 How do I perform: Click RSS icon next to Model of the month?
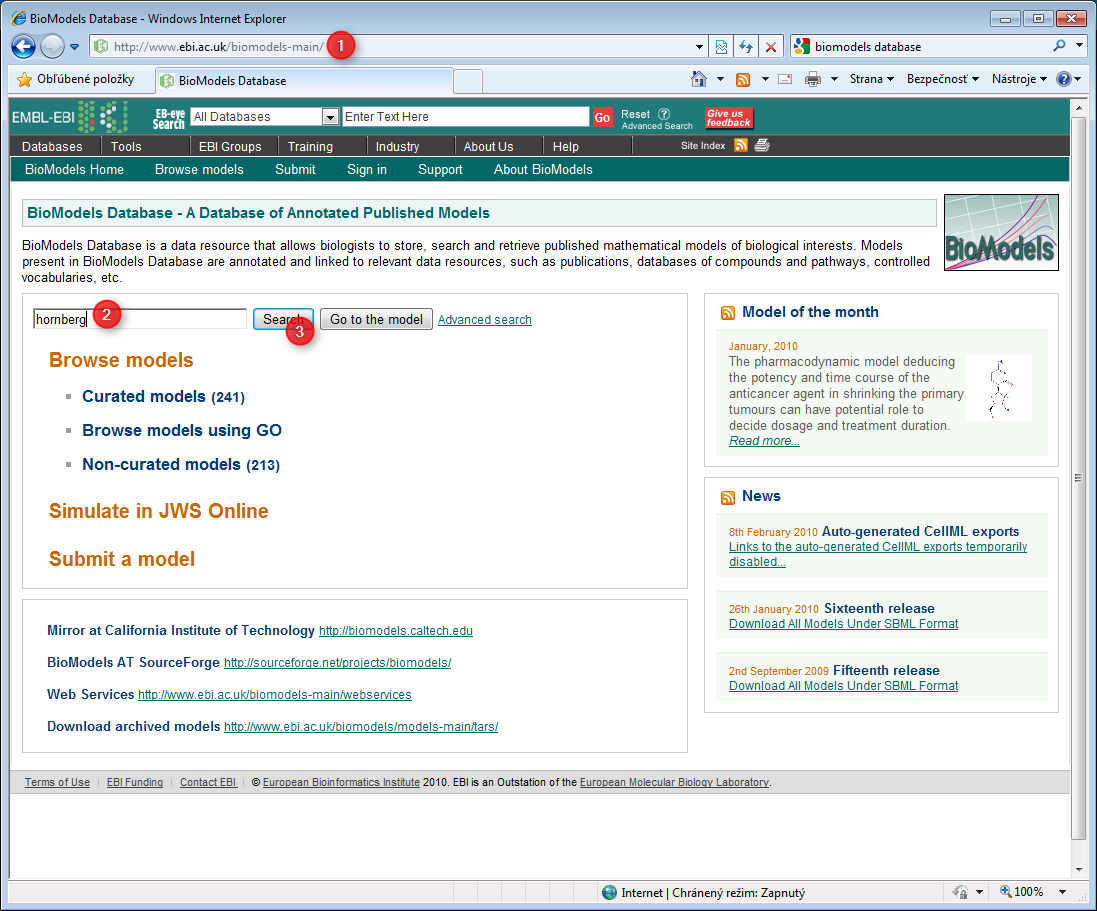tap(728, 313)
